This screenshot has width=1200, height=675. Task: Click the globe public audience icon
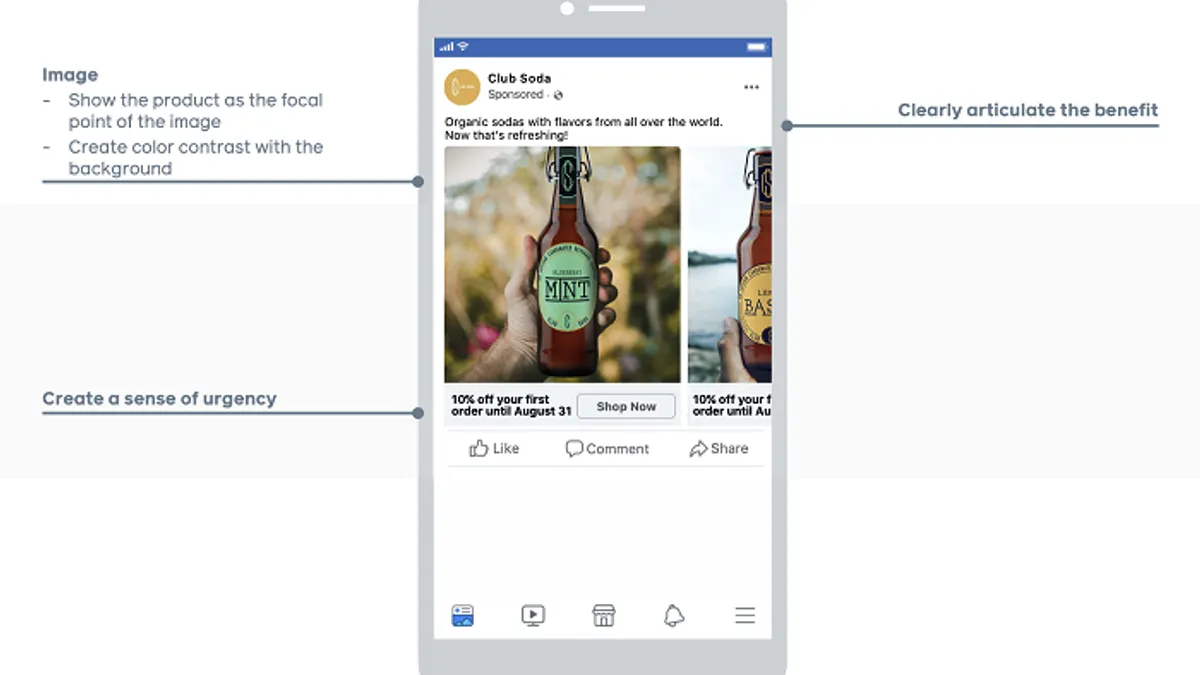click(x=558, y=95)
